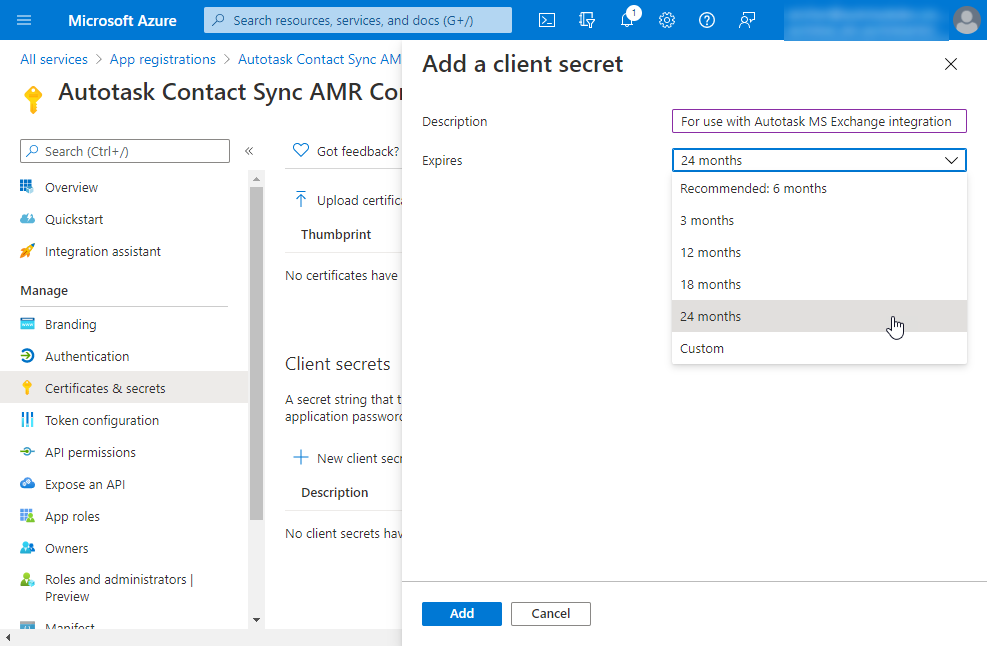The height and width of the screenshot is (646, 987).
Task: Toggle the Expires dropdown box
Action: point(818,160)
